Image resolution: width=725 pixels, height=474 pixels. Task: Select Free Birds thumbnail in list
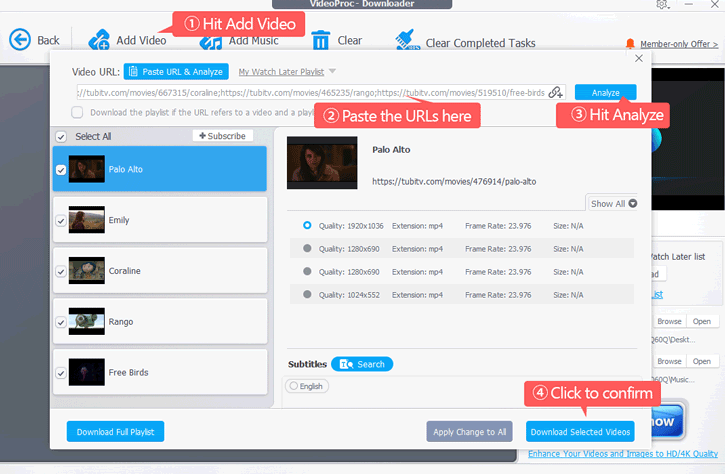[x=86, y=372]
